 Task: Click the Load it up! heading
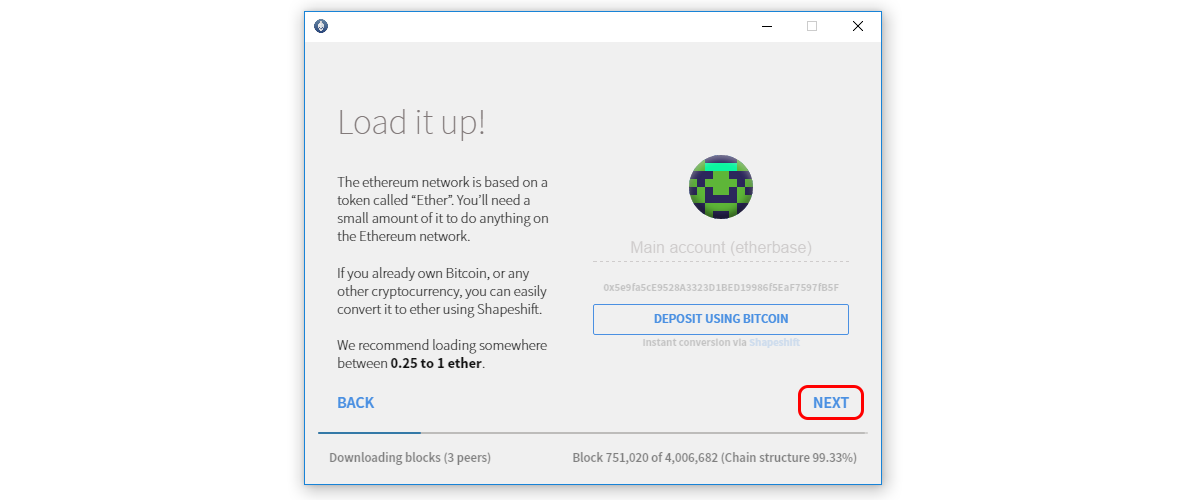[x=411, y=123]
